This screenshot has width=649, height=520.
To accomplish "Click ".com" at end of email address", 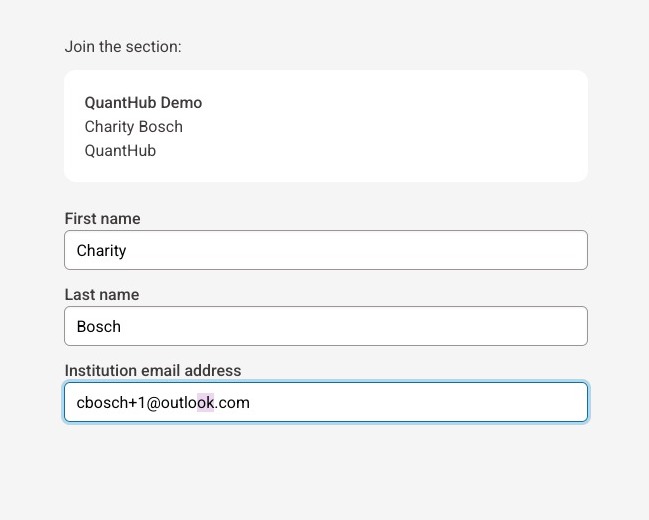I will click(x=233, y=402).
